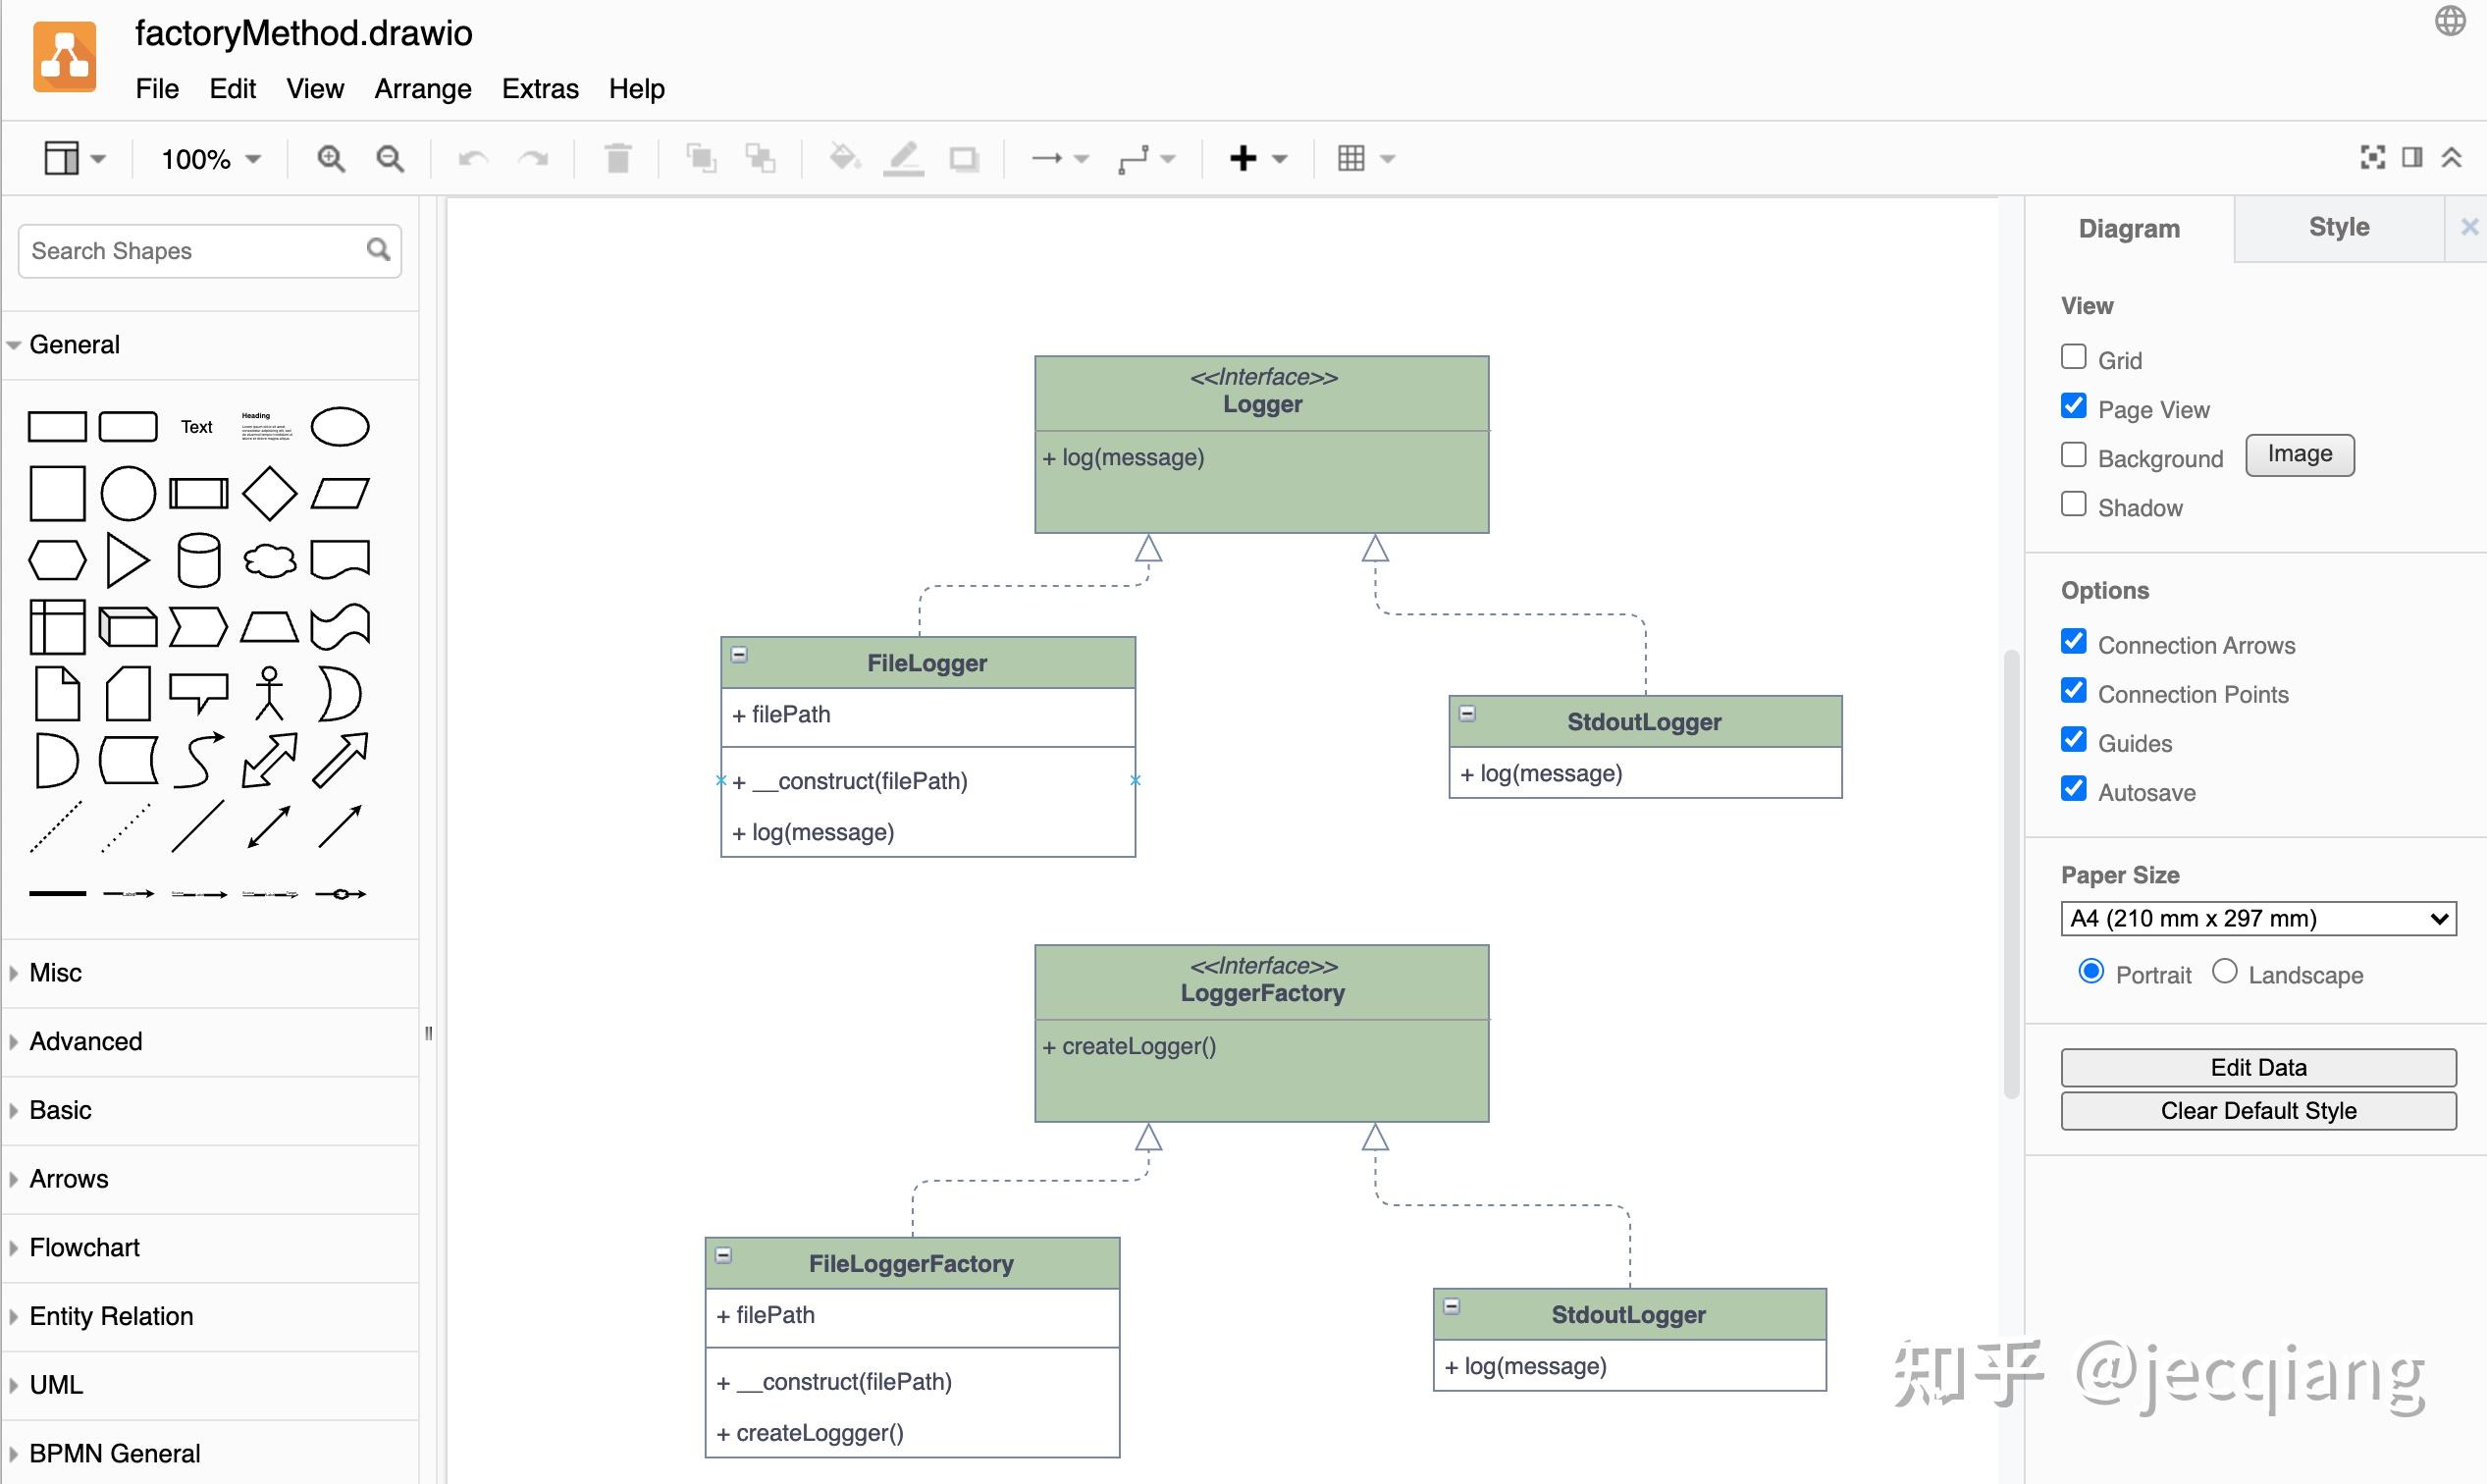
Task: Open the A4 paper size dropdown
Action: pos(2257,918)
